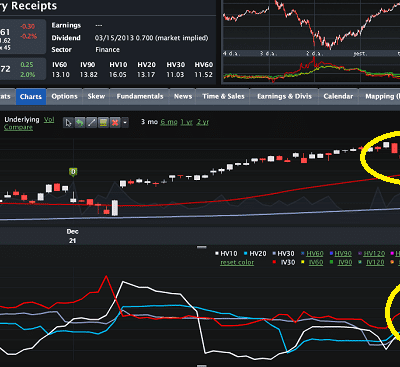Viewport: 400px width, 367px height.
Task: Click the splitter handle below price chart
Action: [202, 247]
